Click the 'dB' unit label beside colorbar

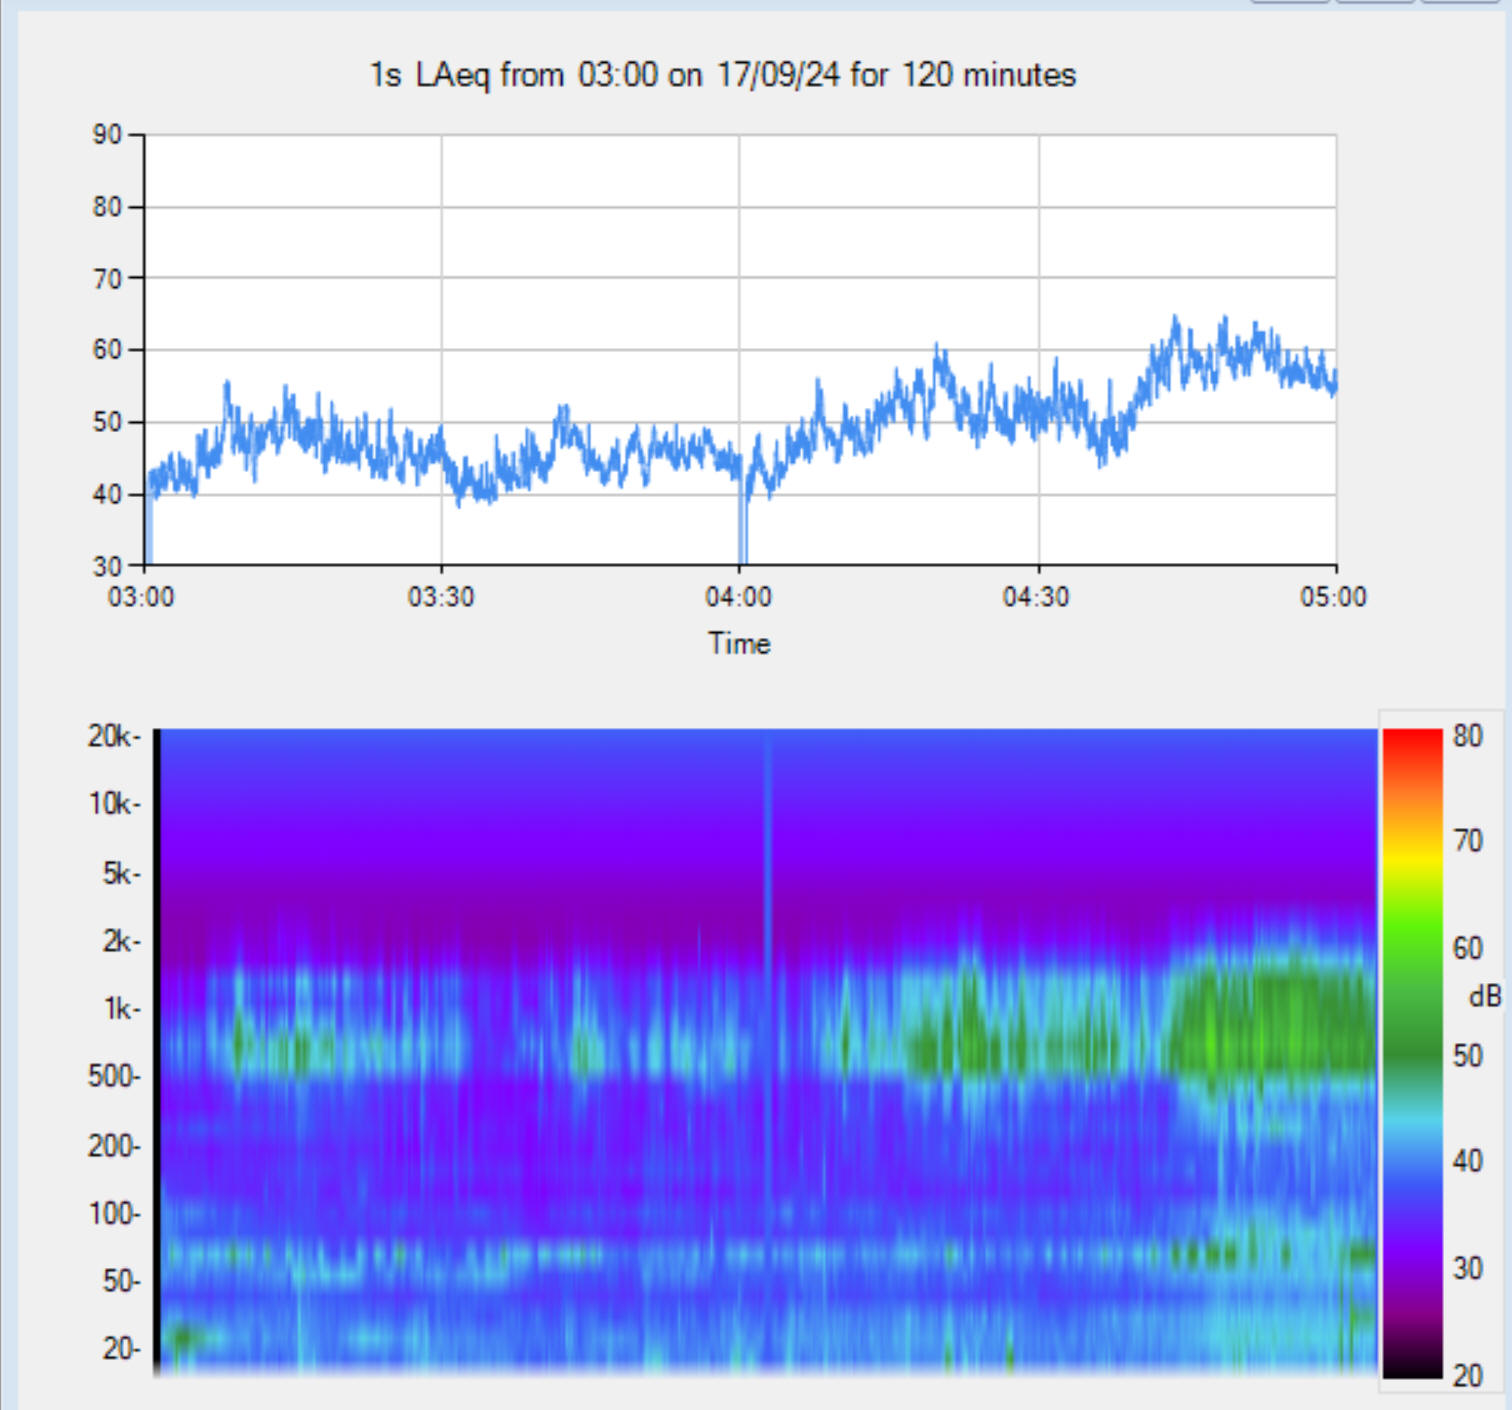point(1484,996)
